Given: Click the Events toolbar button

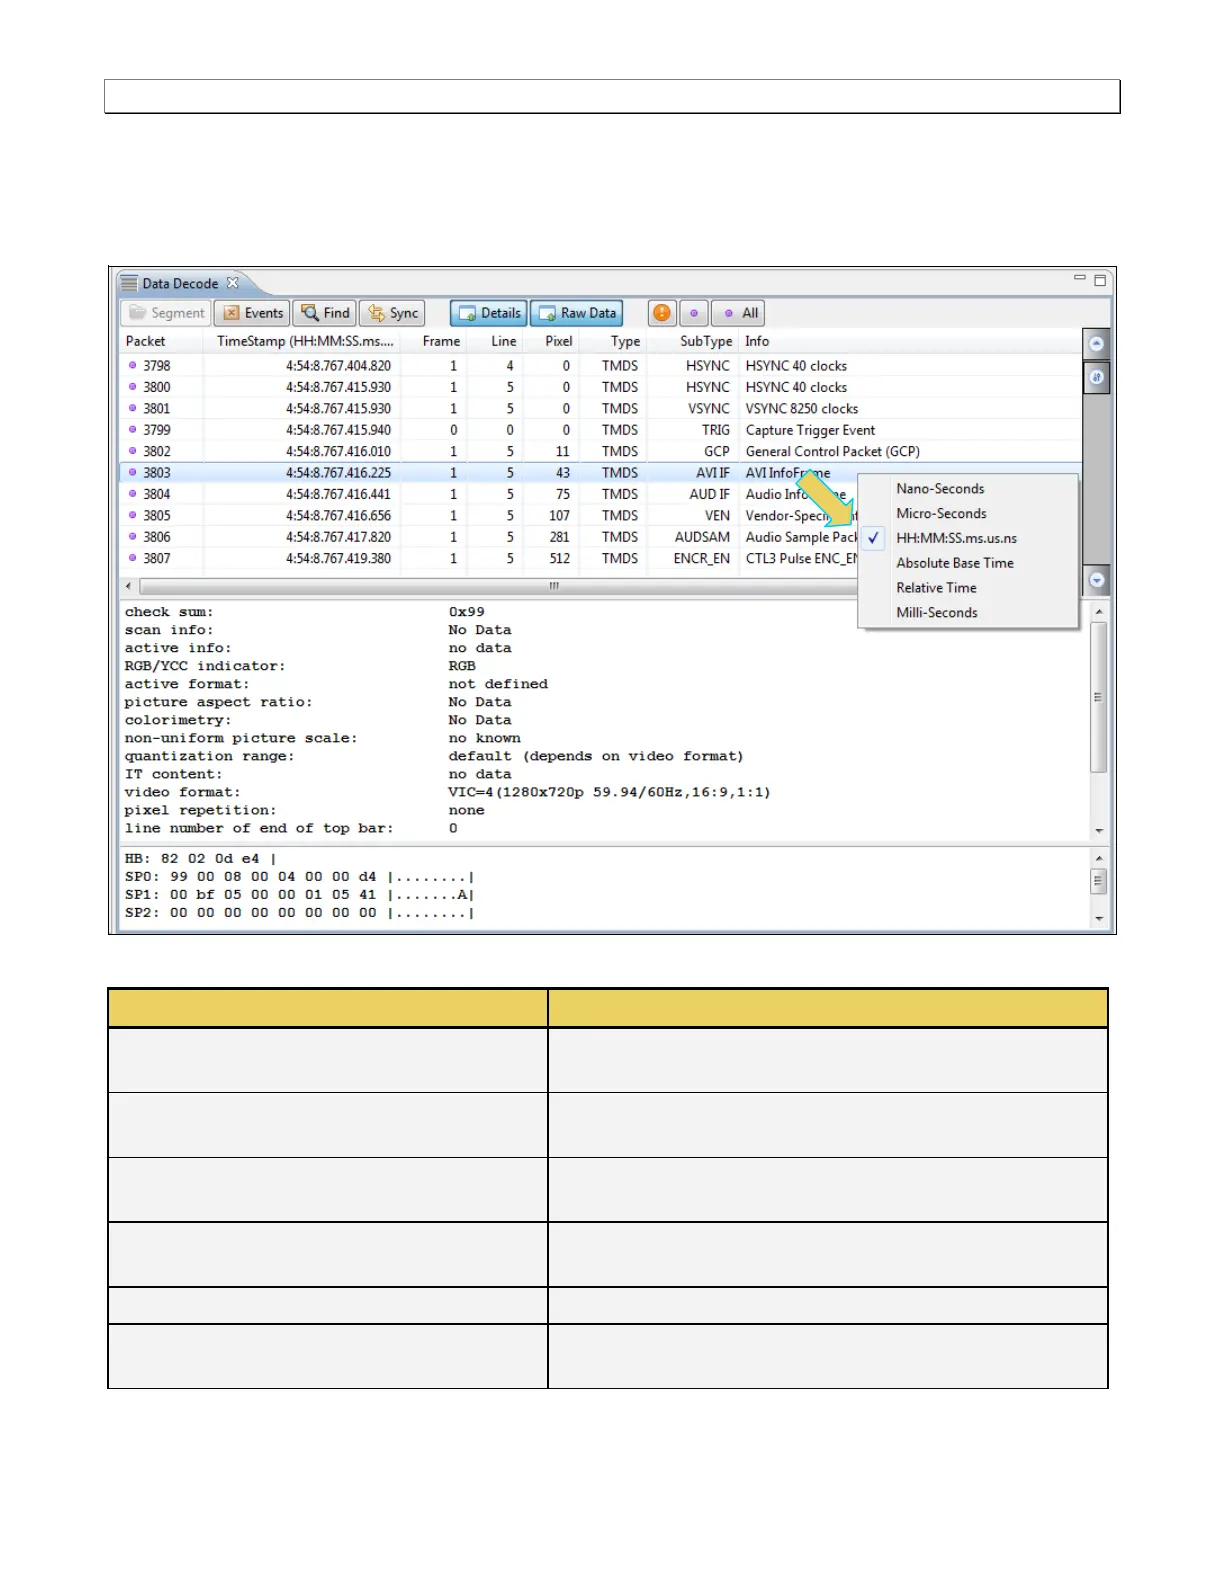Looking at the screenshot, I should coord(254,313).
